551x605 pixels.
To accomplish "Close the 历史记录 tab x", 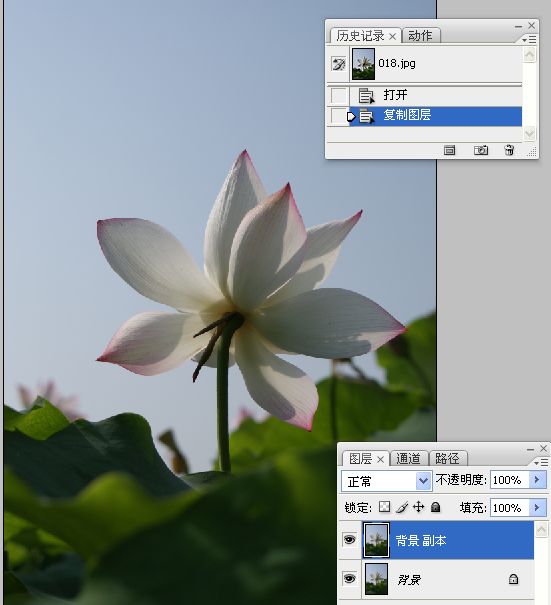I will (x=392, y=36).
